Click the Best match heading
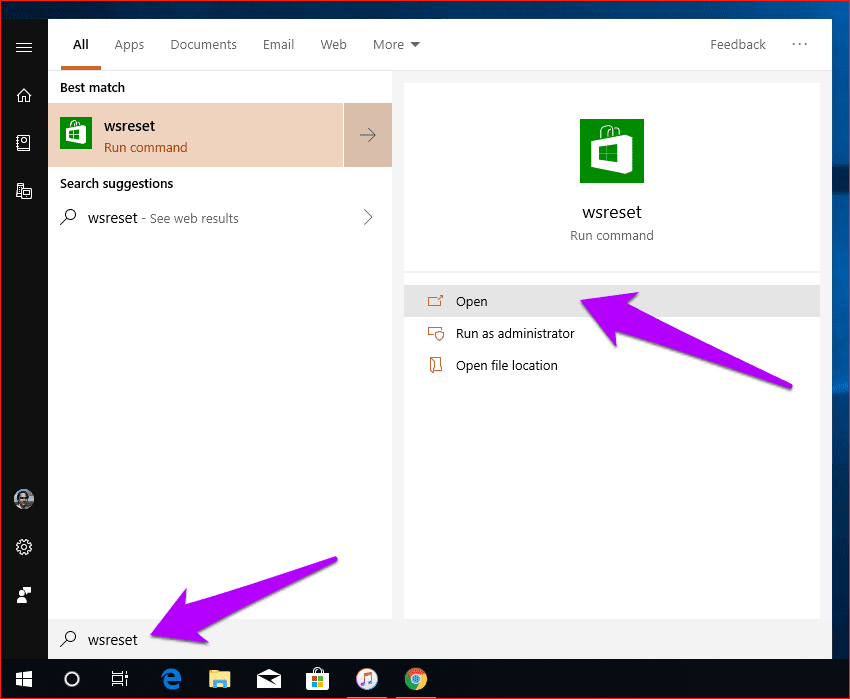Screen dimensions: 850x699 (92, 87)
